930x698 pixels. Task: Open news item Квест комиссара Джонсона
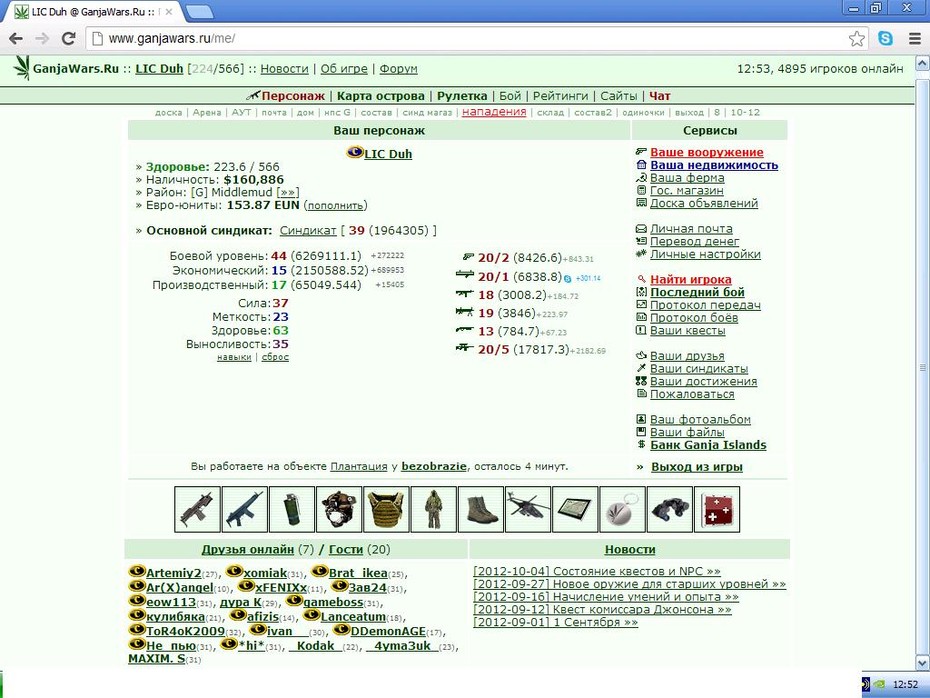[x=602, y=610]
